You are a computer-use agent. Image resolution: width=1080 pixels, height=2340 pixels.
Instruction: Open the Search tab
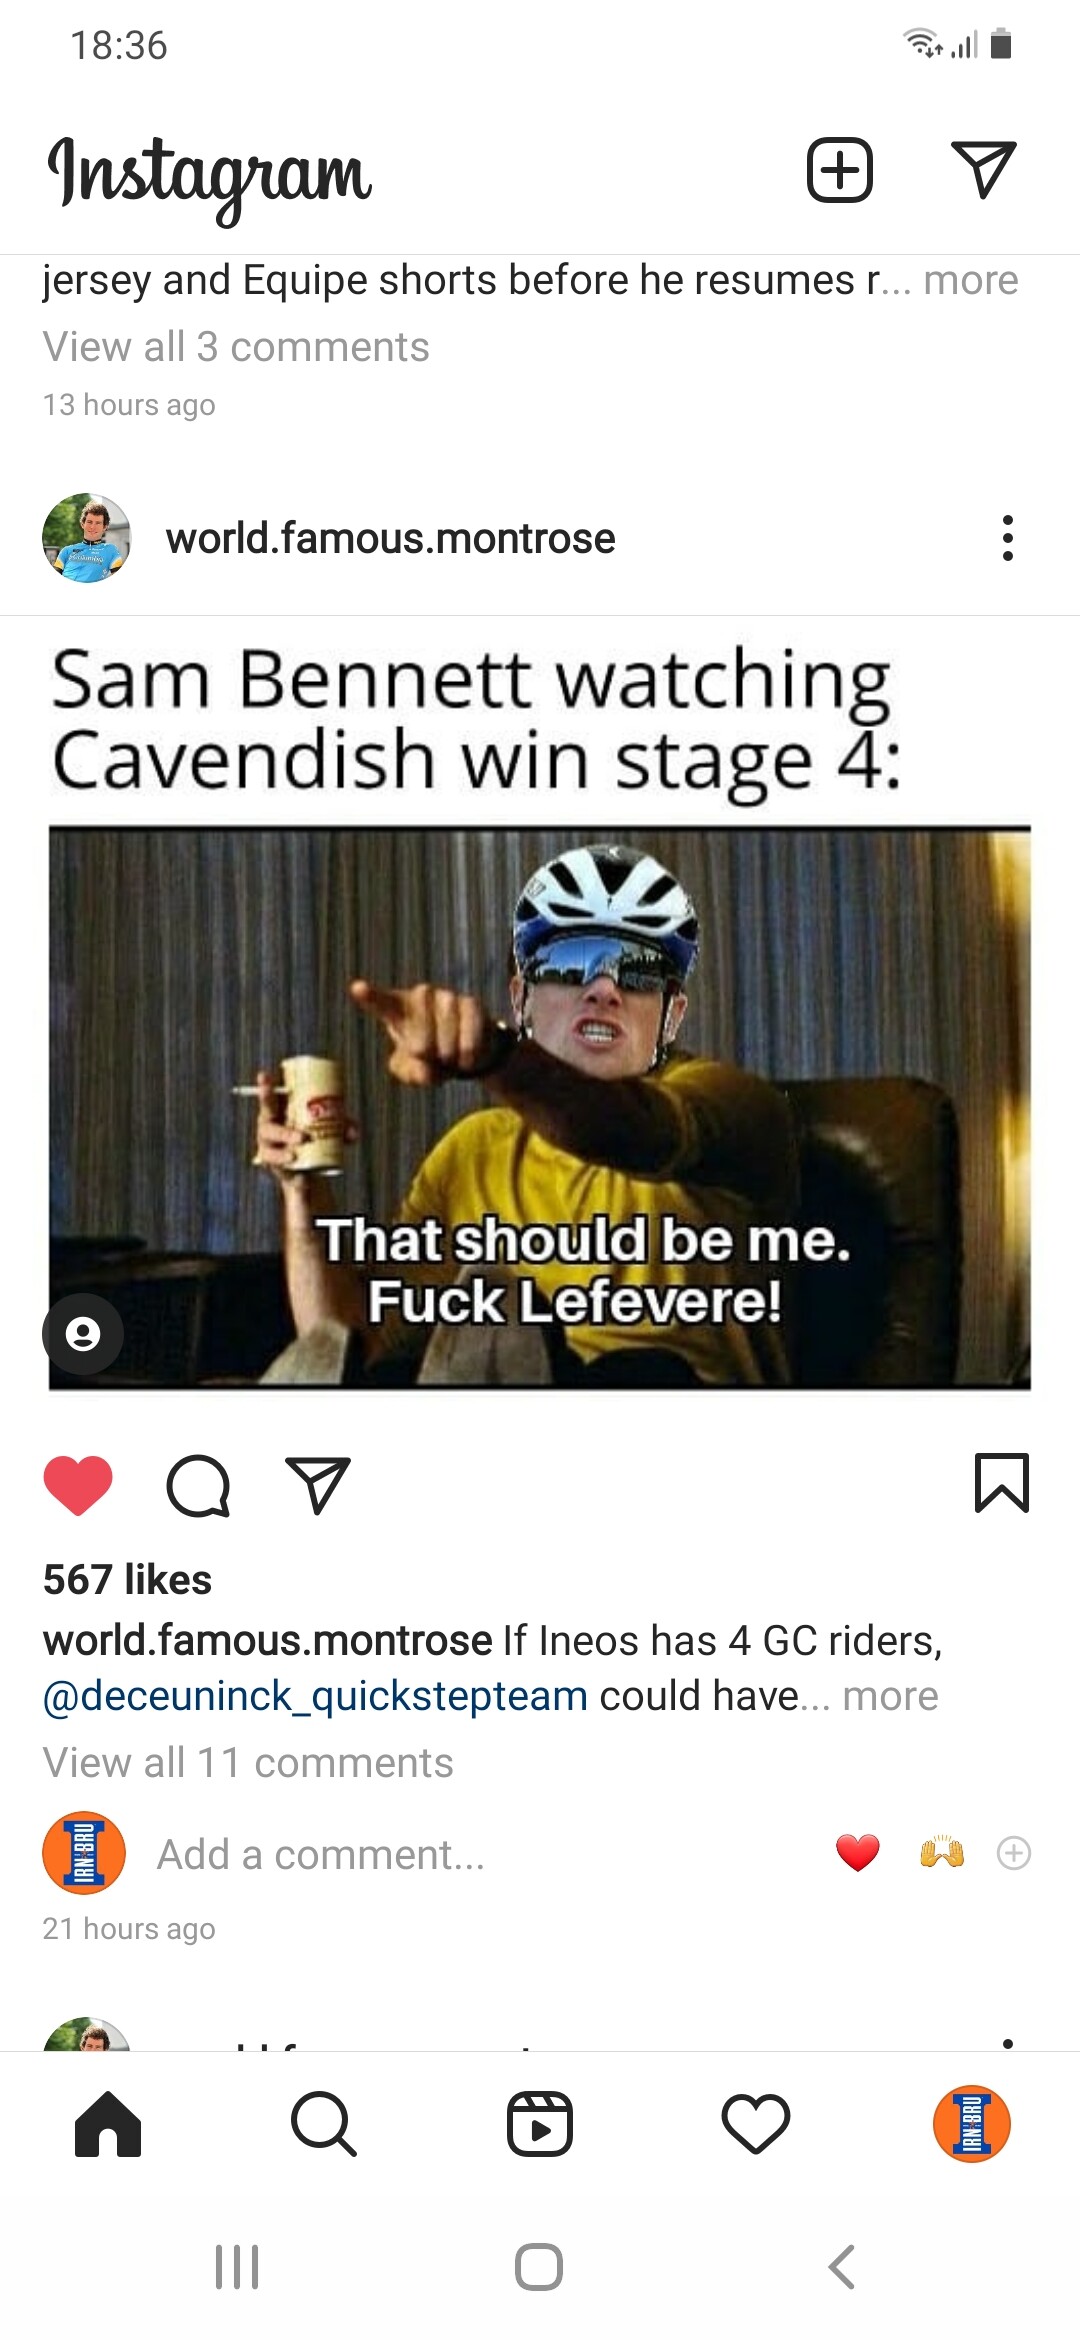323,2124
